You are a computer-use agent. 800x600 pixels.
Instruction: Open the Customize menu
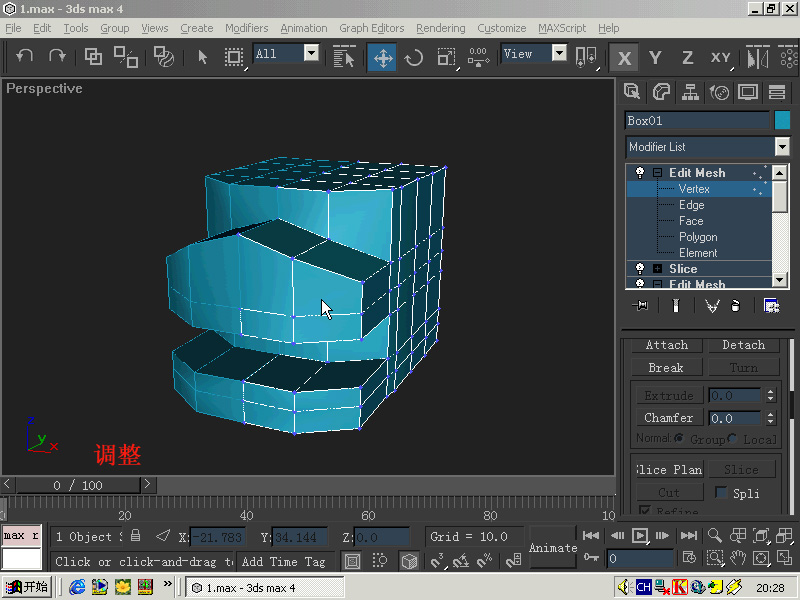502,28
